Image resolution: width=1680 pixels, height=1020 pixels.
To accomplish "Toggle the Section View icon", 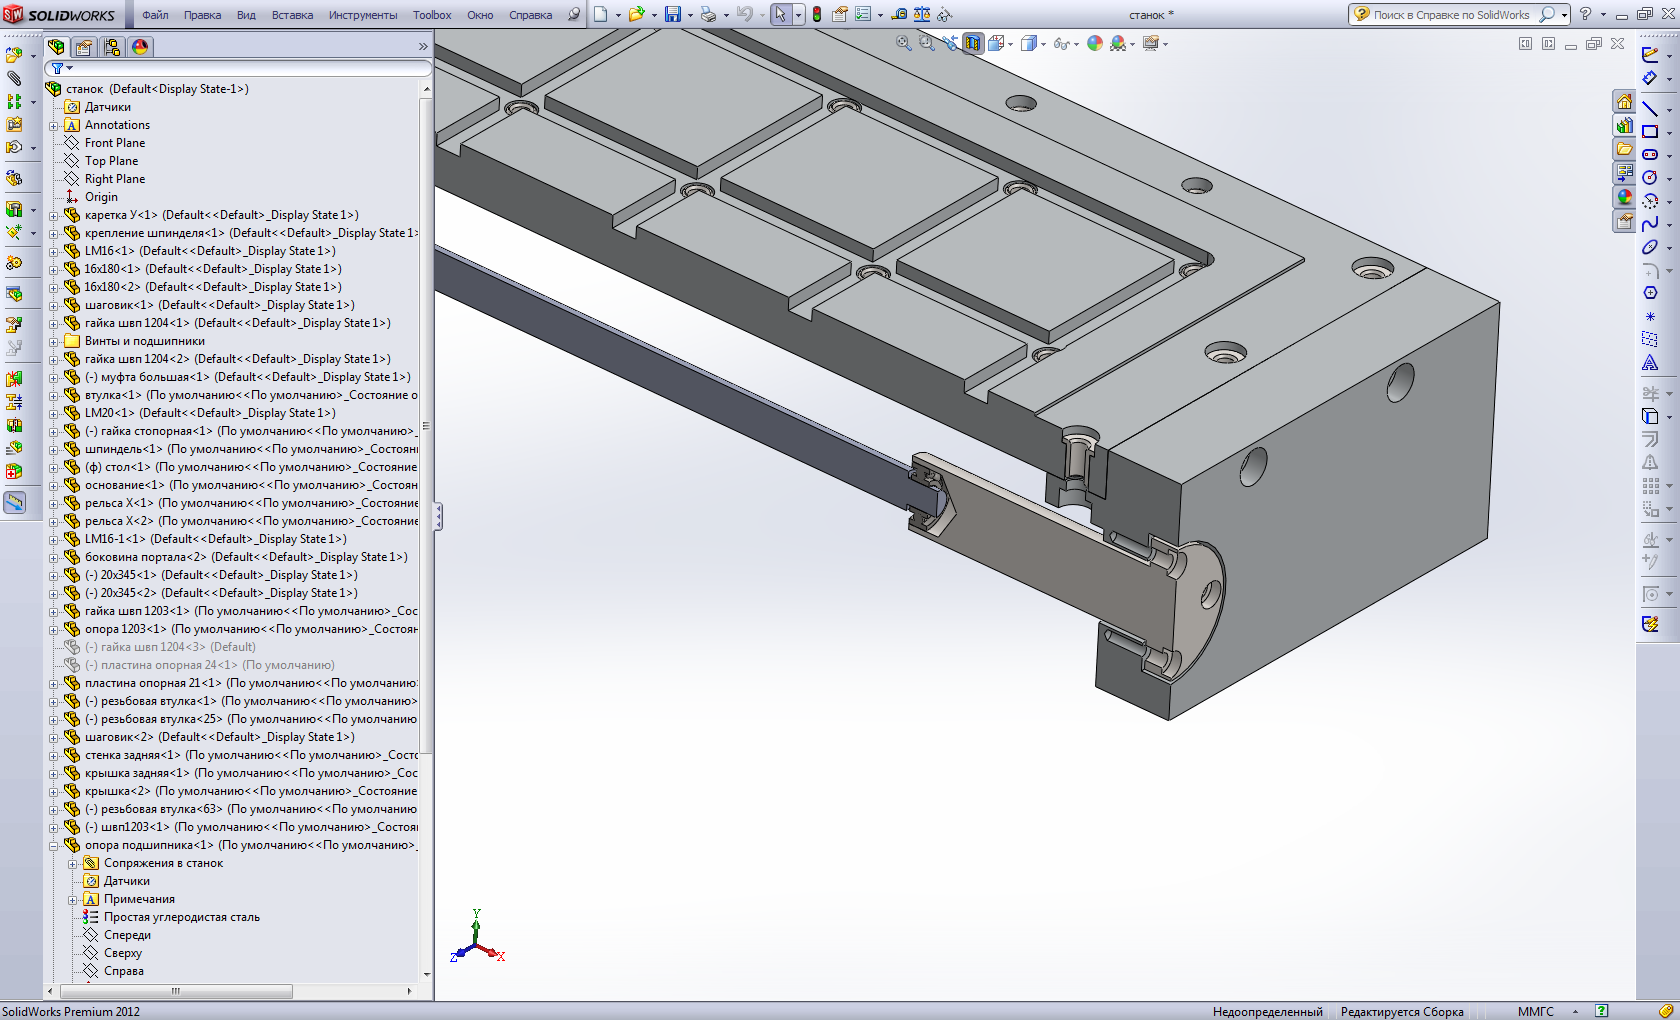I will [973, 43].
